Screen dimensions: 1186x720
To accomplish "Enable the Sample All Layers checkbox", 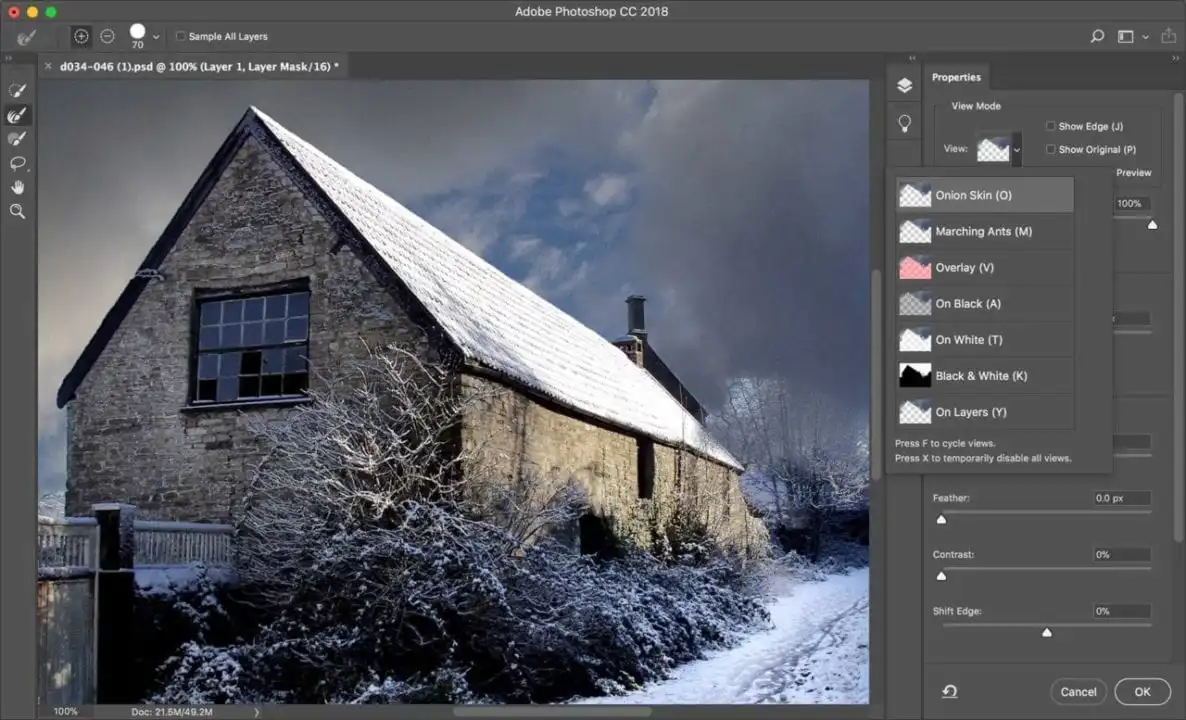I will [181, 36].
